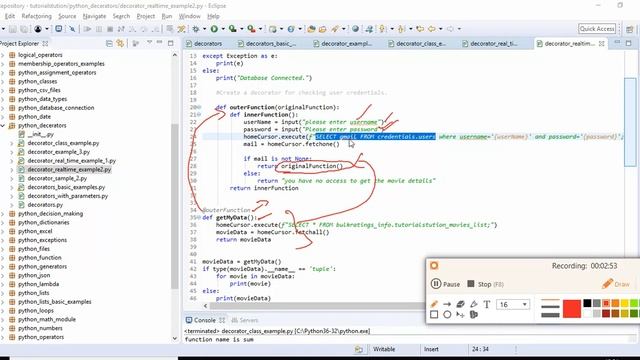This screenshot has width=640, height=360.
Task: Collapse the python_decorators folder
Action: [3, 125]
